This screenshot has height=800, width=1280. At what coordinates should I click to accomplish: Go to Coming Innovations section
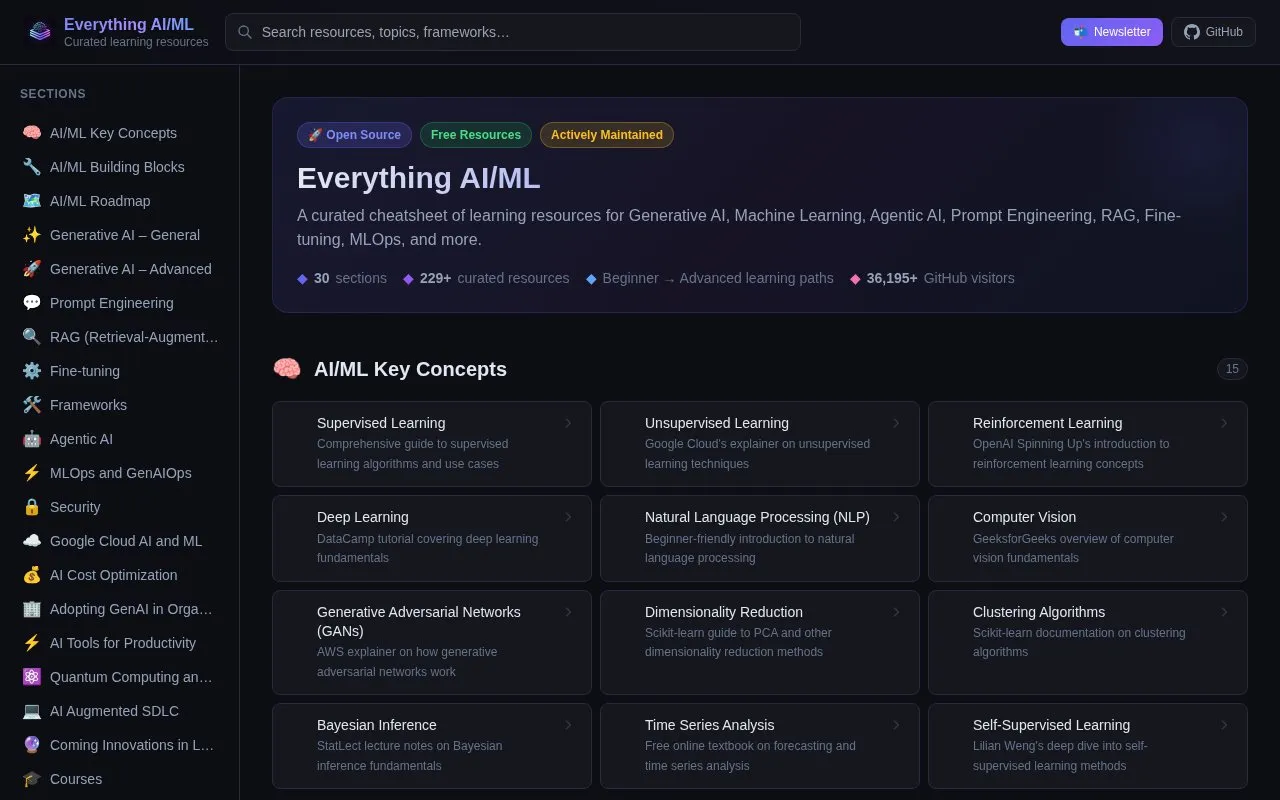click(120, 745)
